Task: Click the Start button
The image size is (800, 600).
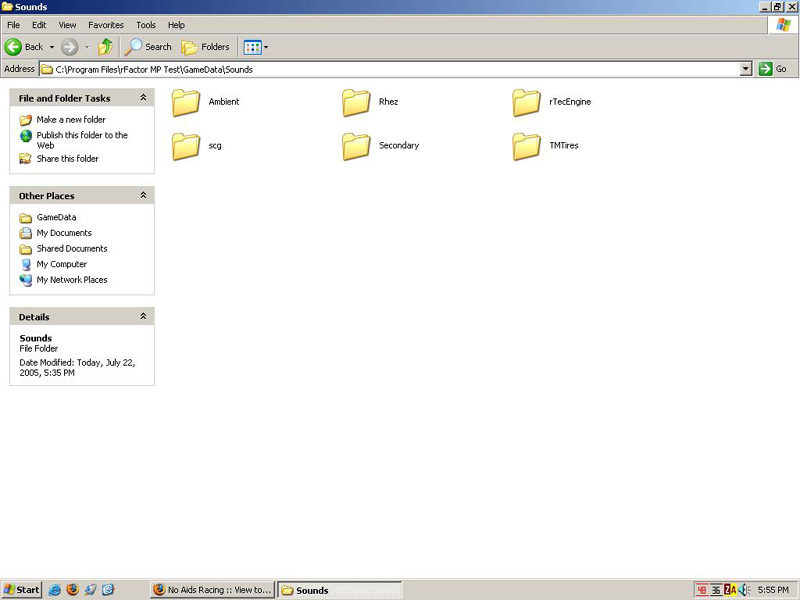Action: [21, 590]
